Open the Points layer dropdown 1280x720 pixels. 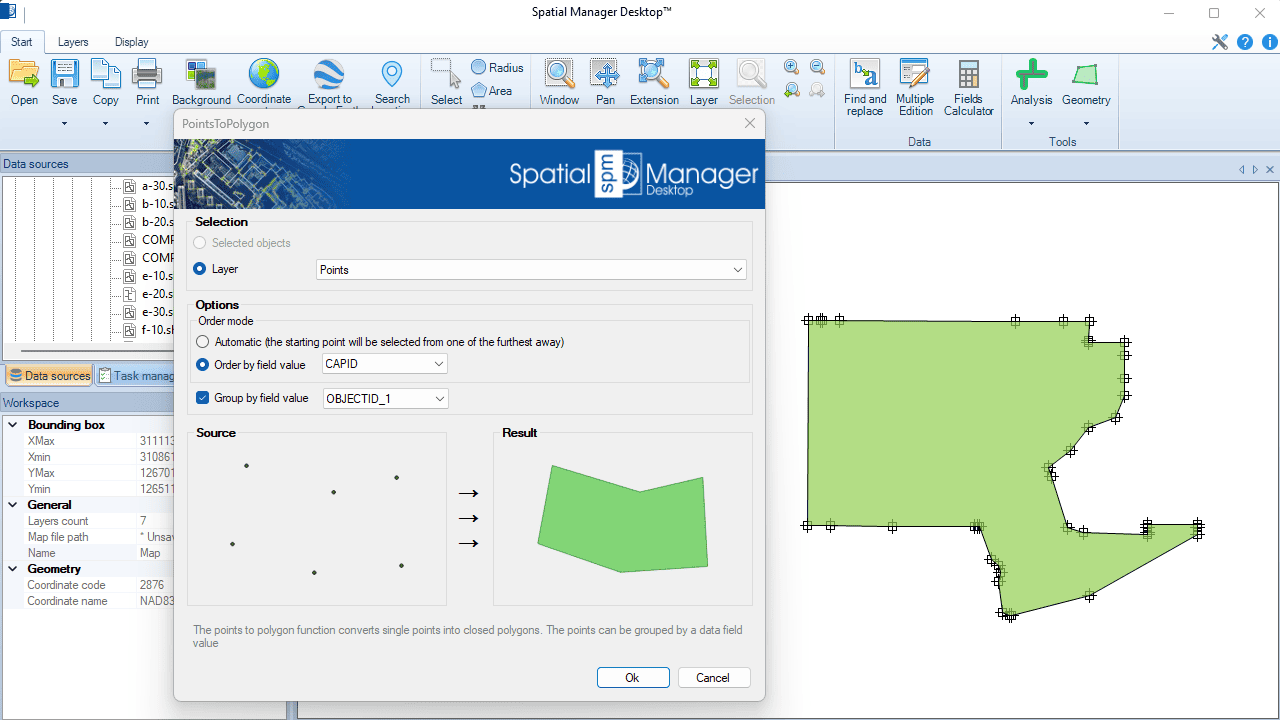pyautogui.click(x=531, y=270)
